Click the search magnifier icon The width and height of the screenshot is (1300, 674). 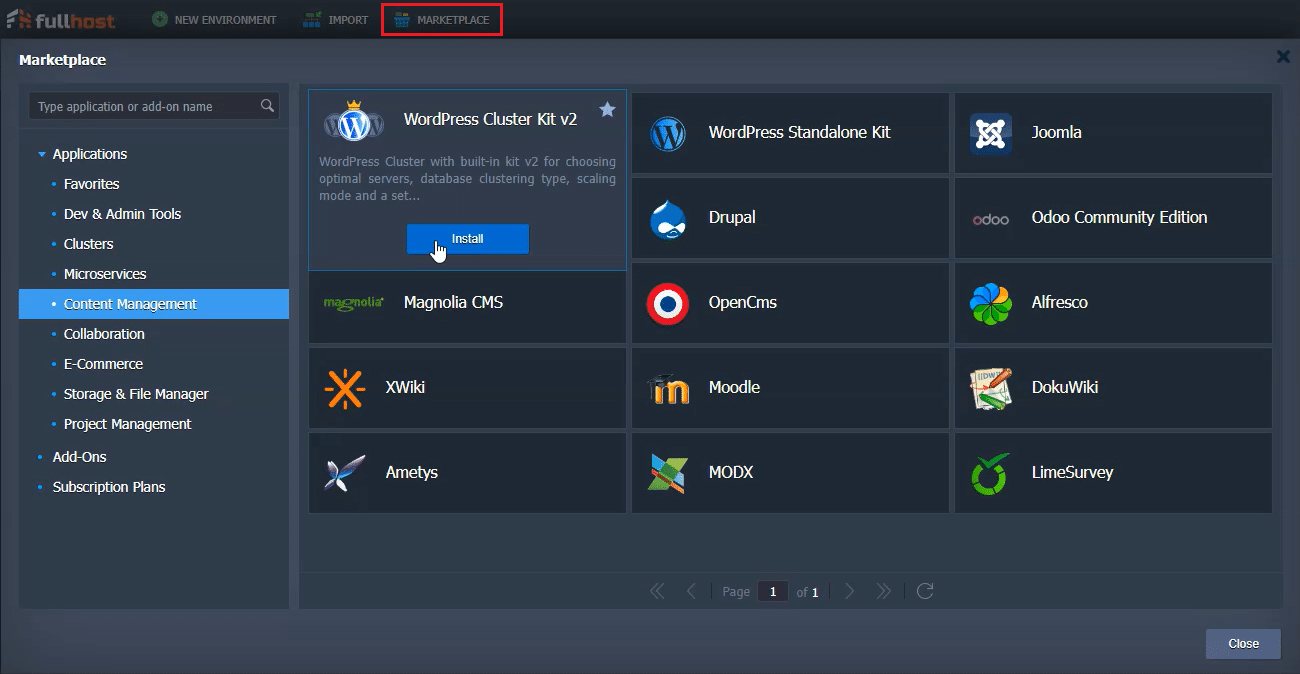point(267,106)
